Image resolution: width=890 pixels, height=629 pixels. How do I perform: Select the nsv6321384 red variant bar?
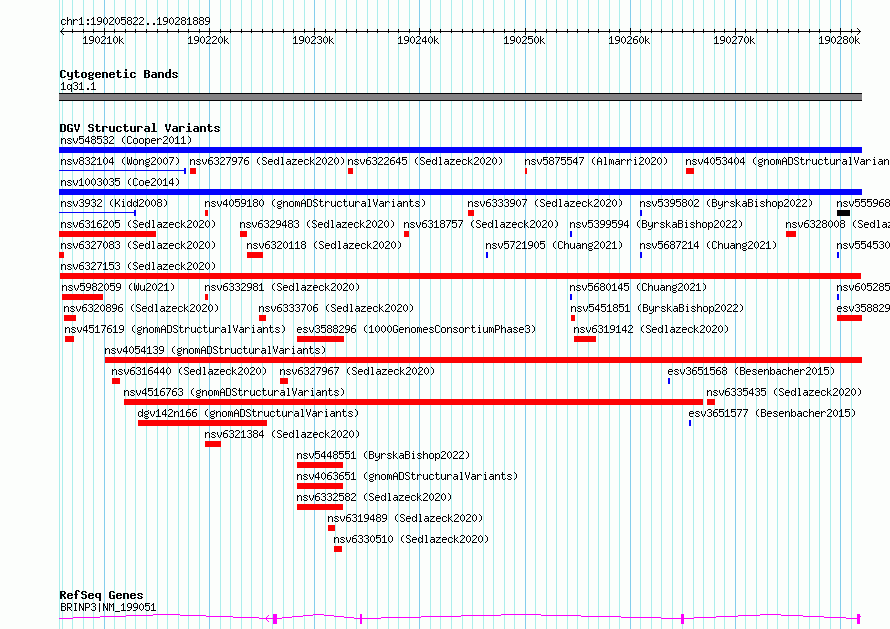[x=213, y=444]
